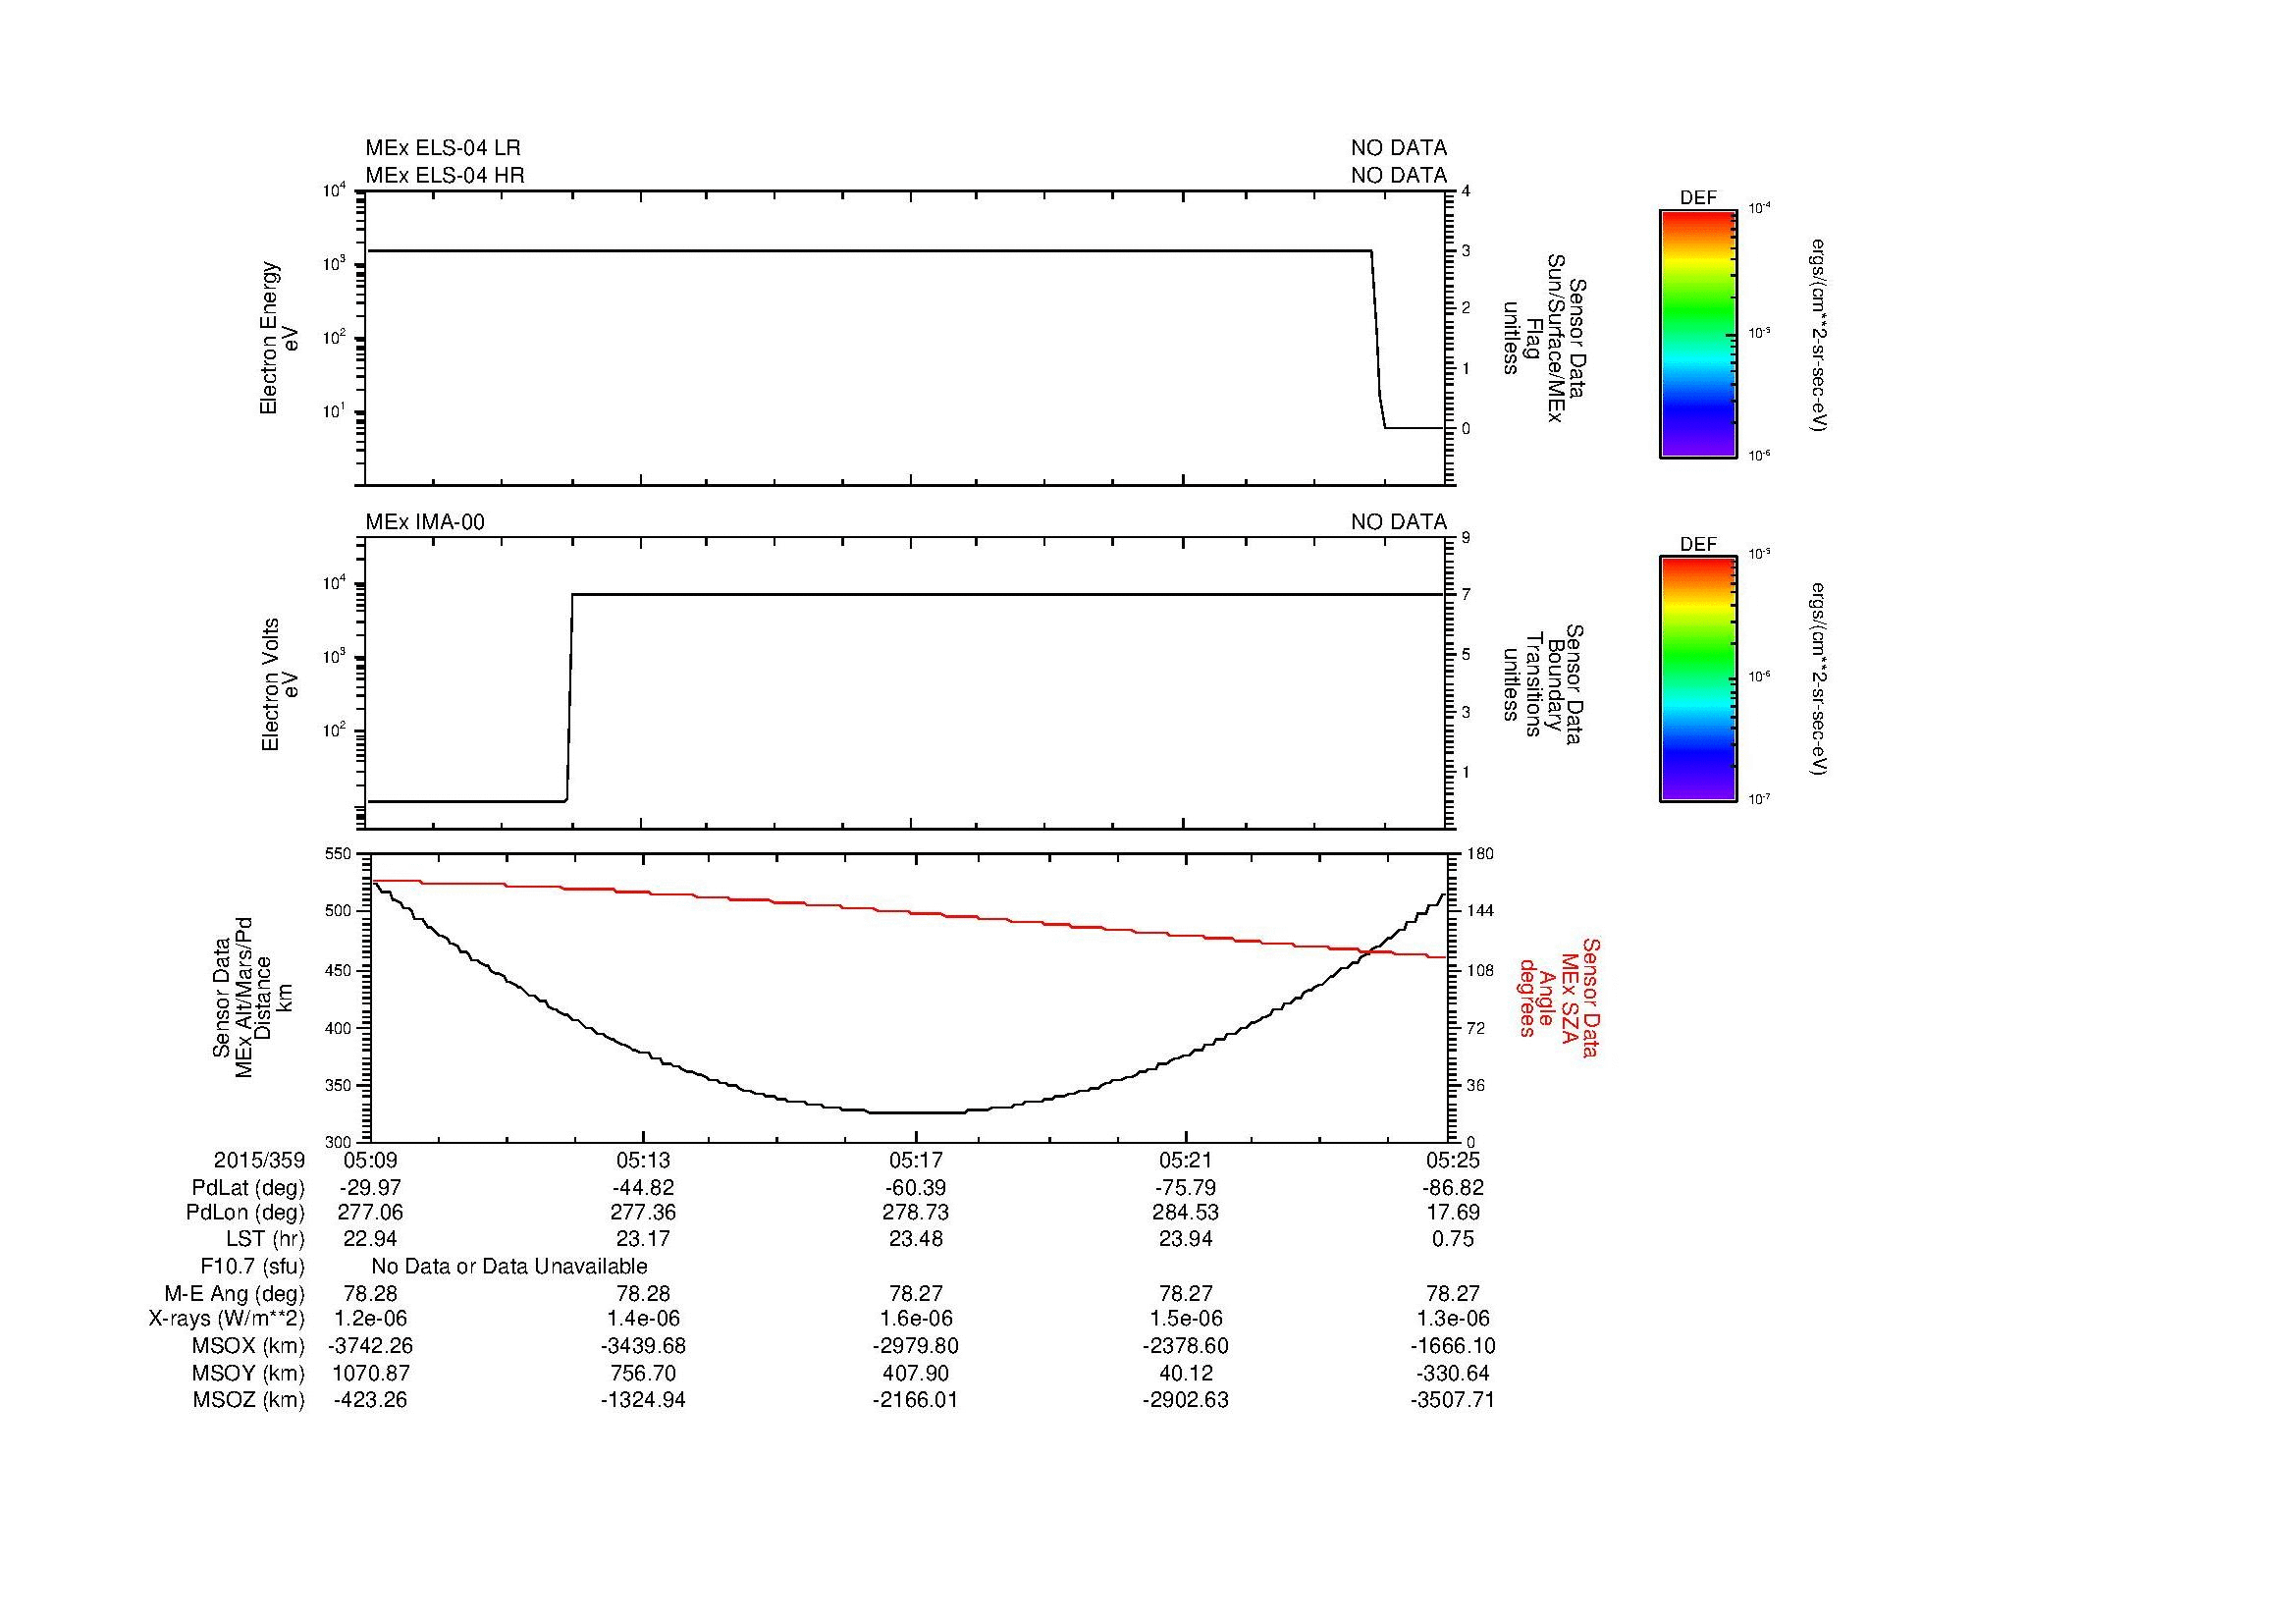Click the MSOY value 1070.87

pyautogui.click(x=370, y=1373)
